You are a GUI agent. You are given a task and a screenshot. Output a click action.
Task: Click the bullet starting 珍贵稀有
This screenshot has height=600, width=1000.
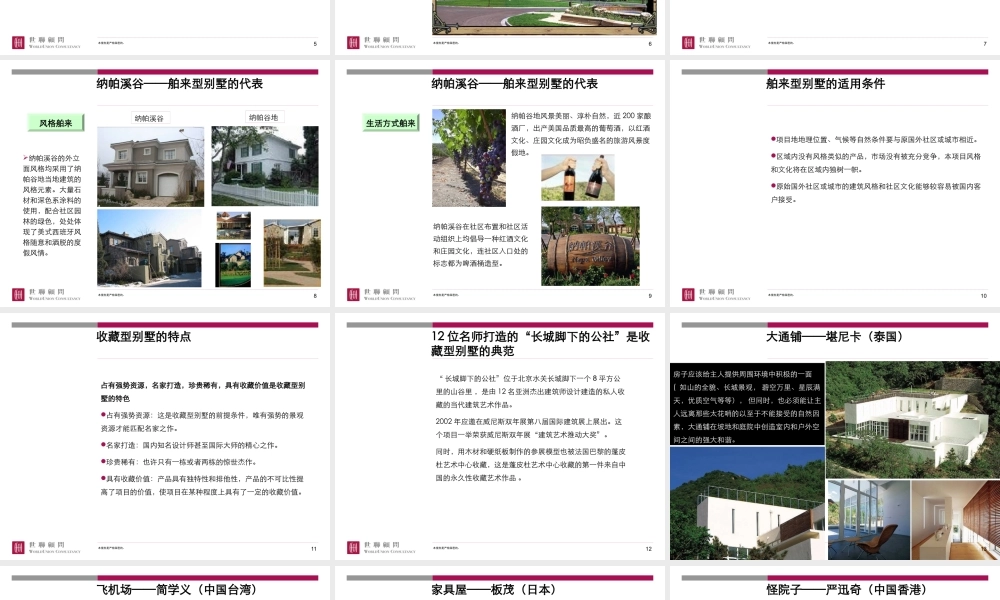click(179, 462)
